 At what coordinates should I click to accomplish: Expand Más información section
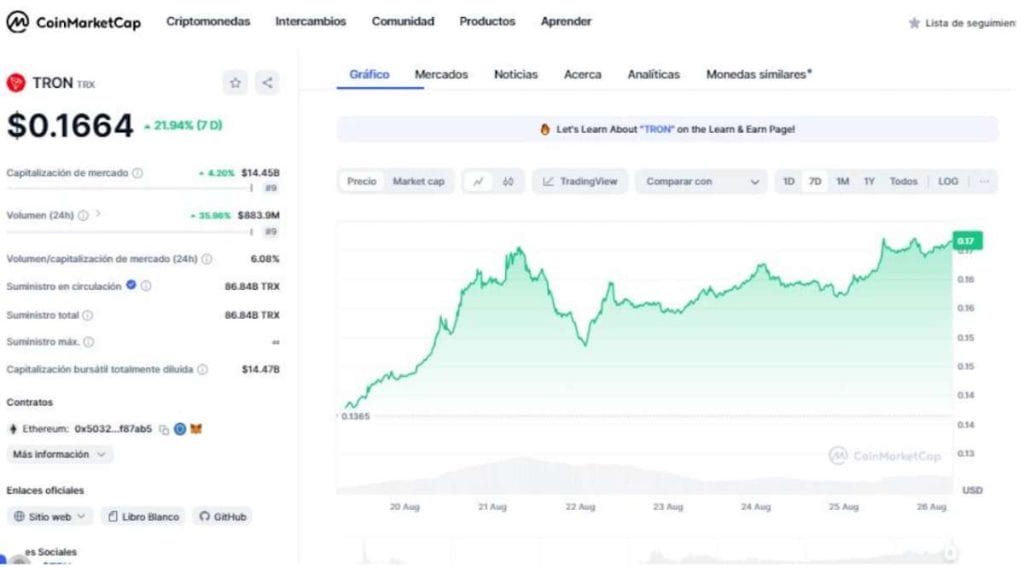click(59, 454)
